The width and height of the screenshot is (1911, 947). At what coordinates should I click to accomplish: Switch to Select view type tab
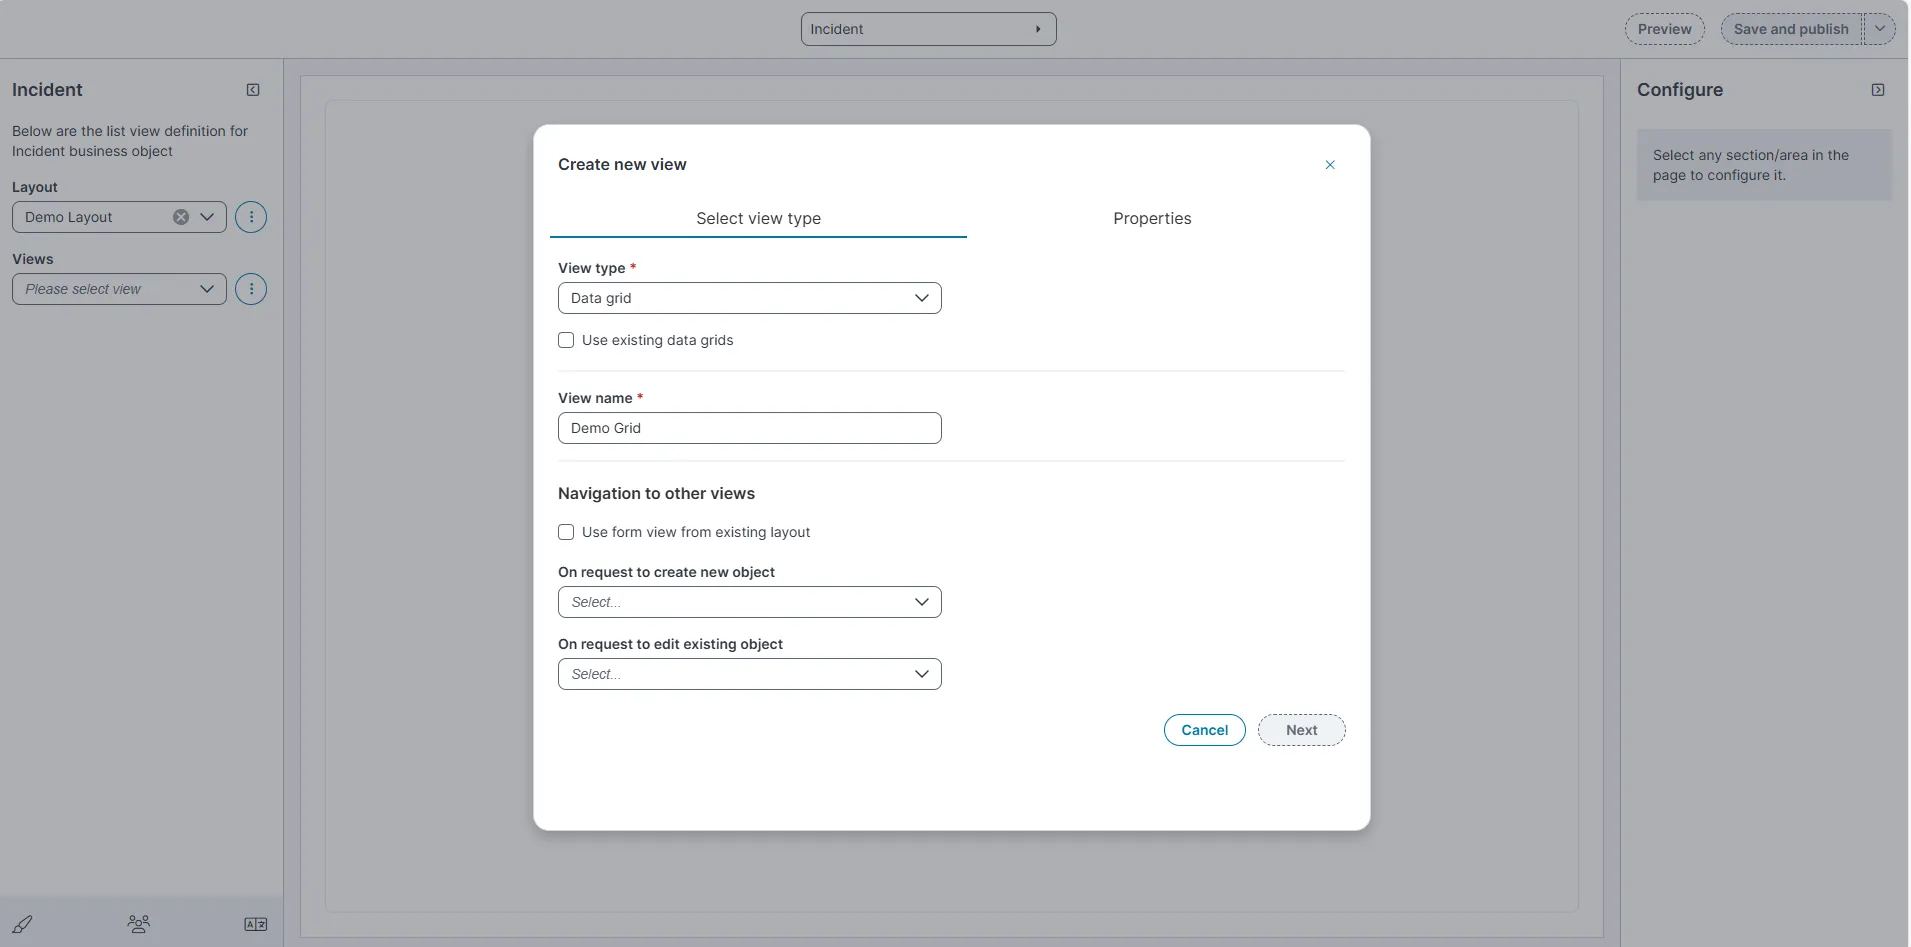[x=758, y=218]
